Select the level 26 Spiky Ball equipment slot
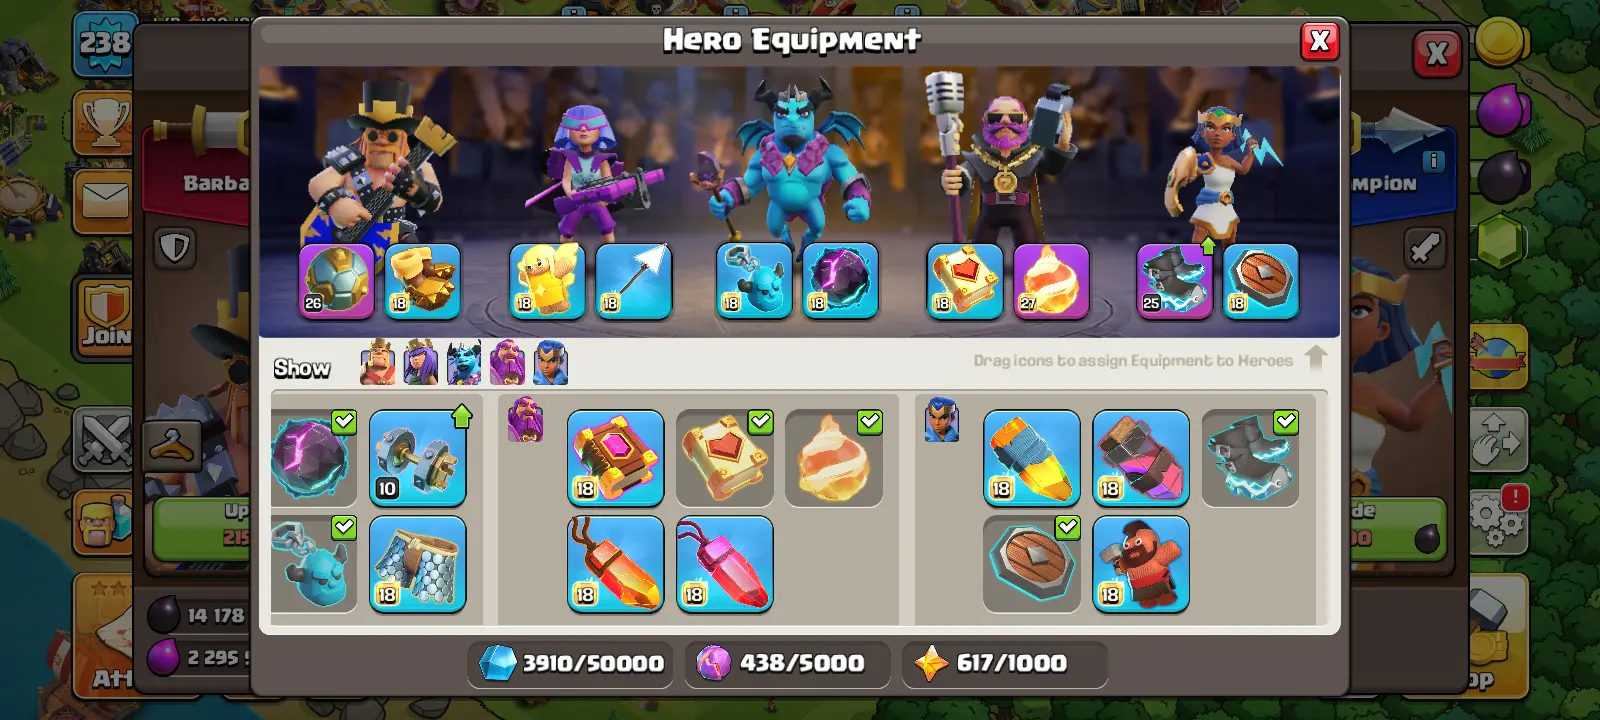The height and width of the screenshot is (720, 1600). (x=337, y=281)
